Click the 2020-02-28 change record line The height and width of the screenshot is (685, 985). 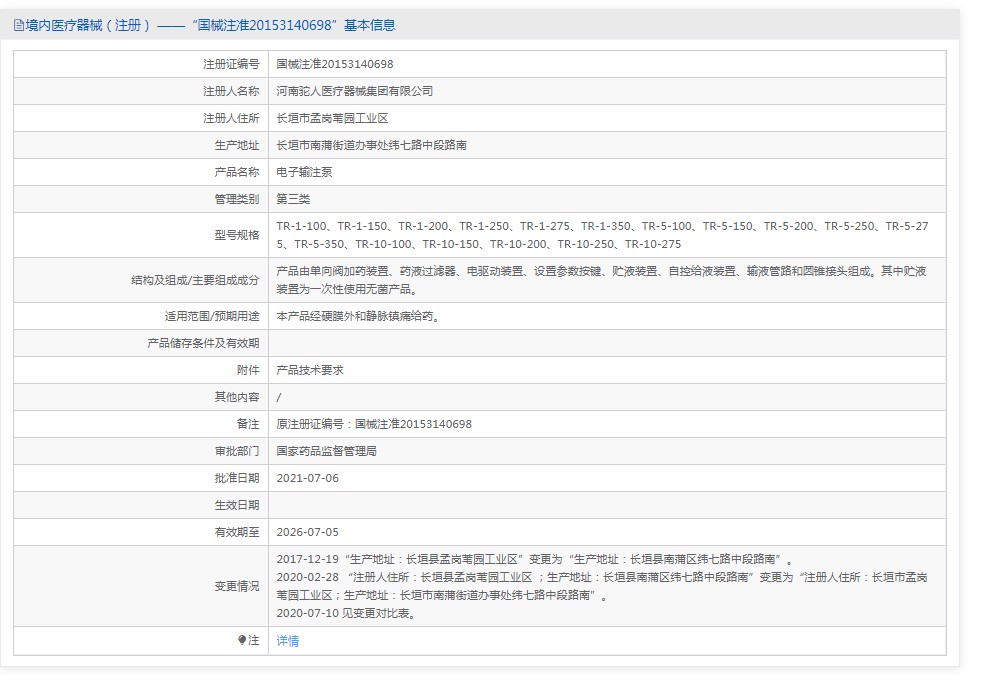(x=602, y=586)
